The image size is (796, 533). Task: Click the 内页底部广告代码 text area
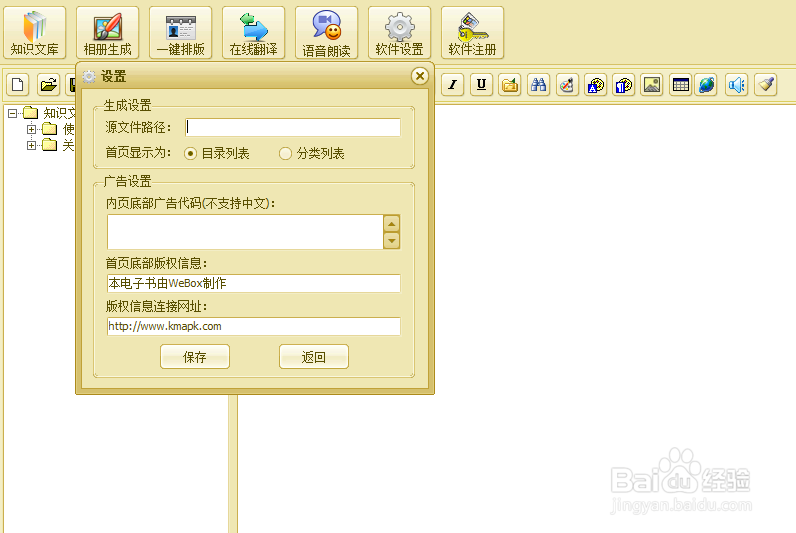click(245, 232)
